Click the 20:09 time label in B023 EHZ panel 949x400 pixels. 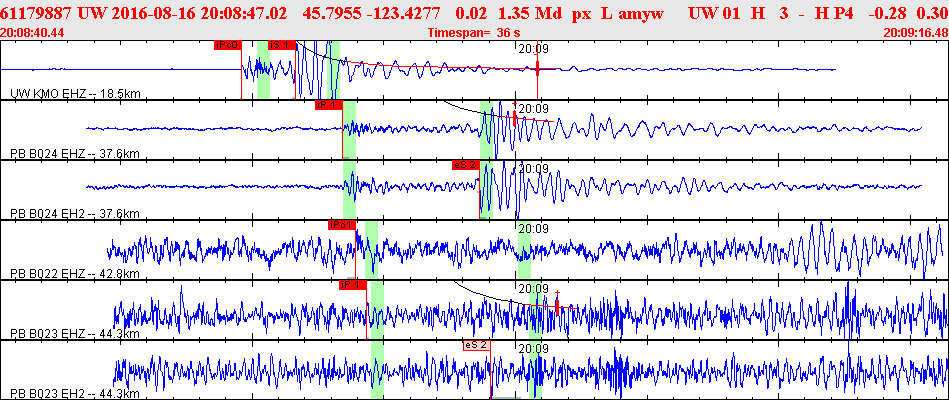click(533, 289)
